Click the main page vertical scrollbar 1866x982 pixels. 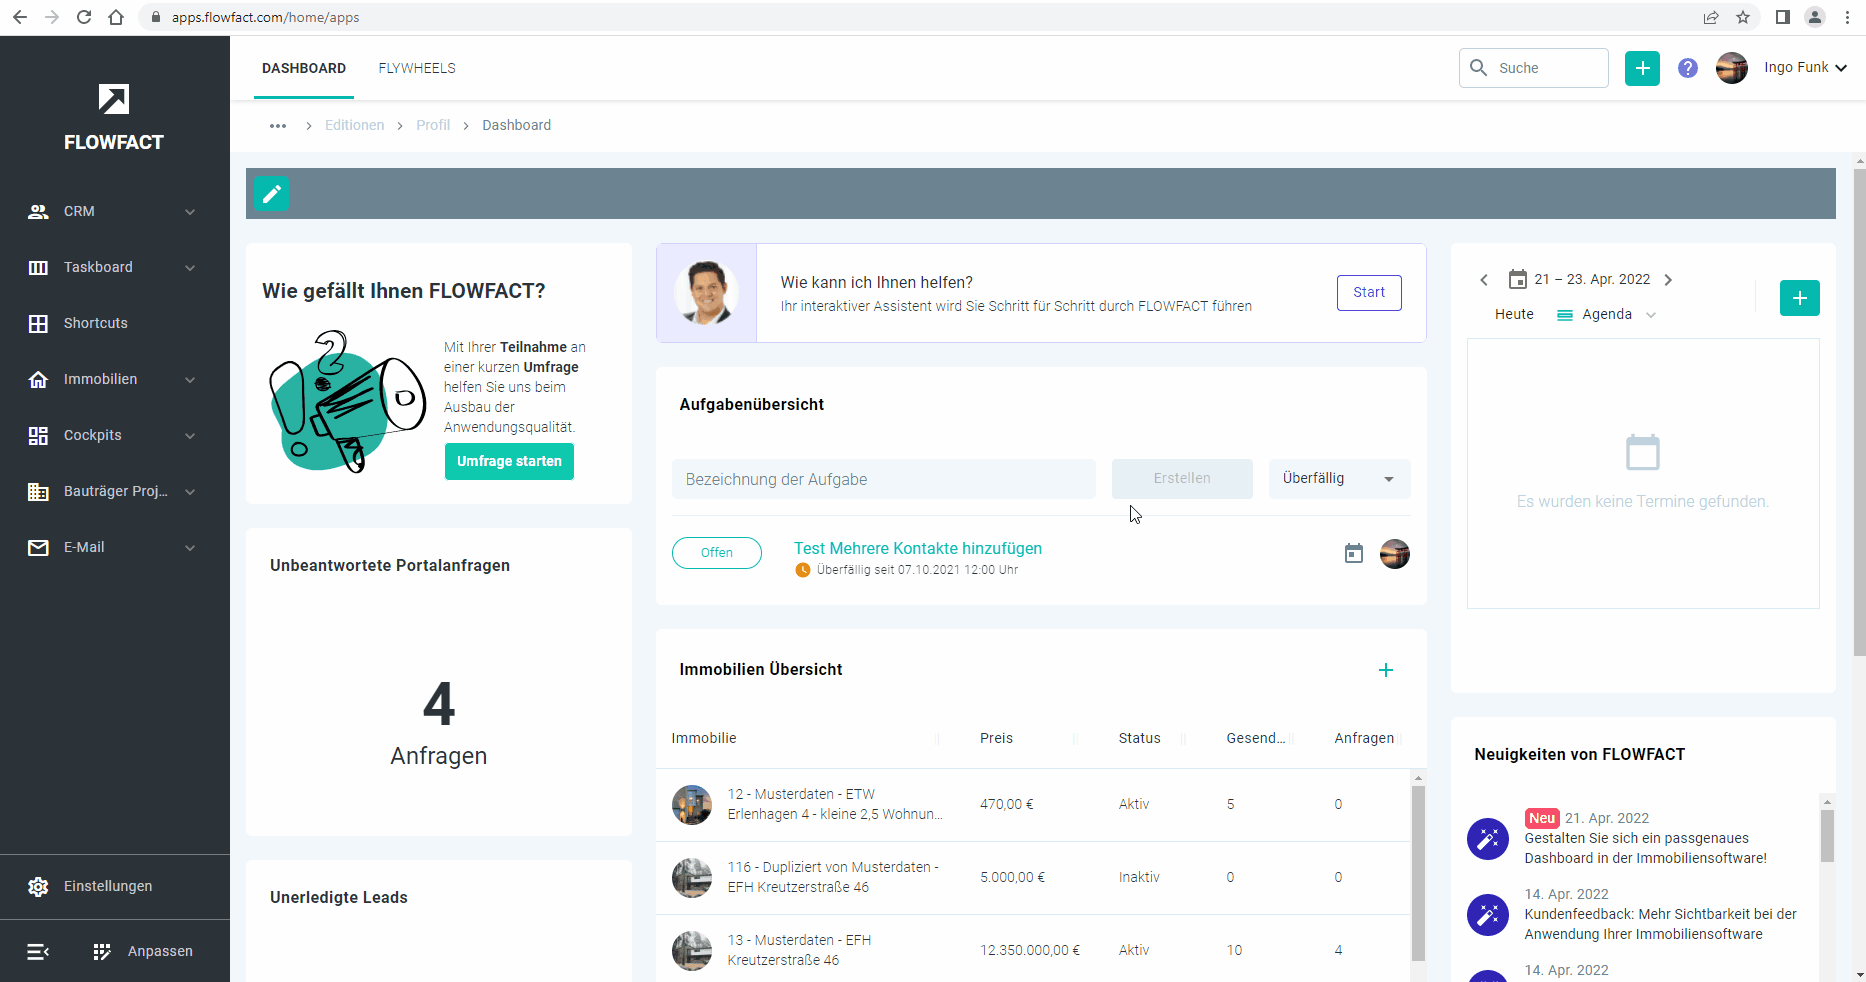click(1859, 410)
